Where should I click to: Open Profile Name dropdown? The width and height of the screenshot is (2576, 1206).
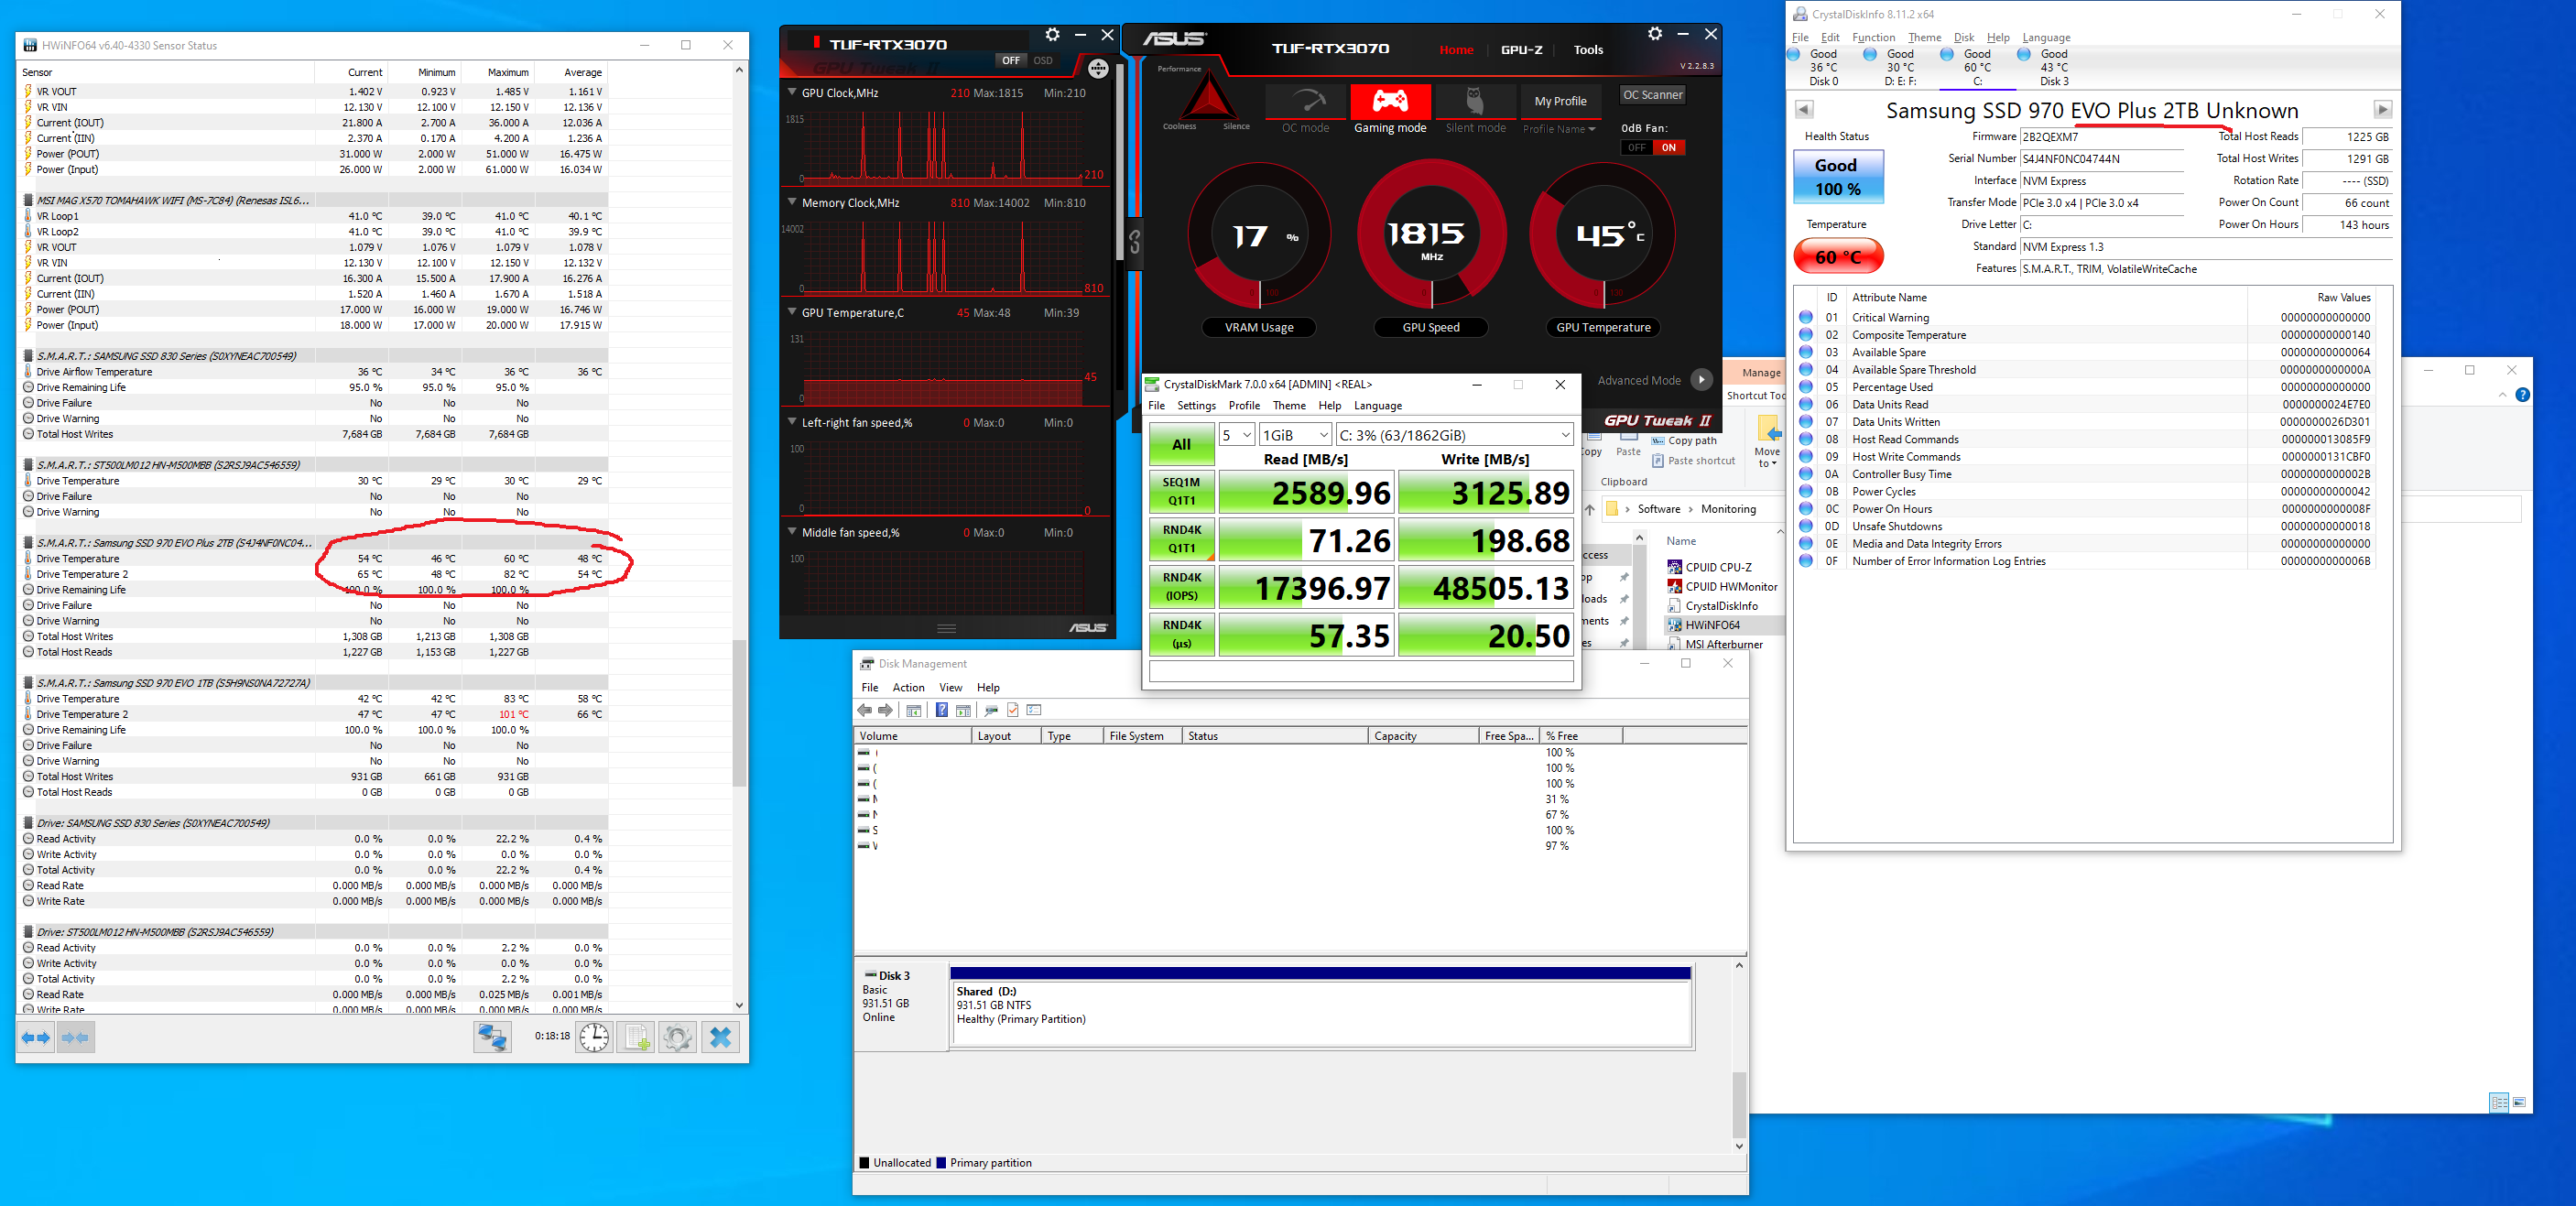(x=1559, y=129)
